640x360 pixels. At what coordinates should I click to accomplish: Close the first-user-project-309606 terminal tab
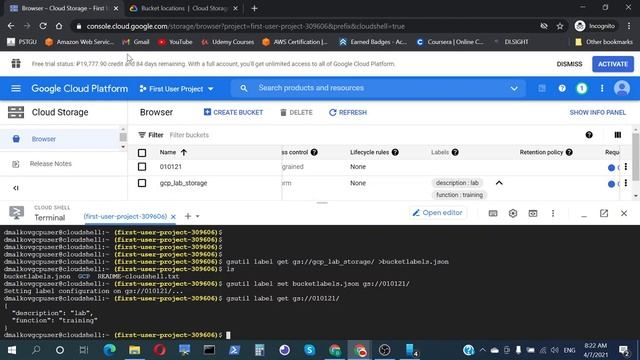pyautogui.click(x=173, y=217)
